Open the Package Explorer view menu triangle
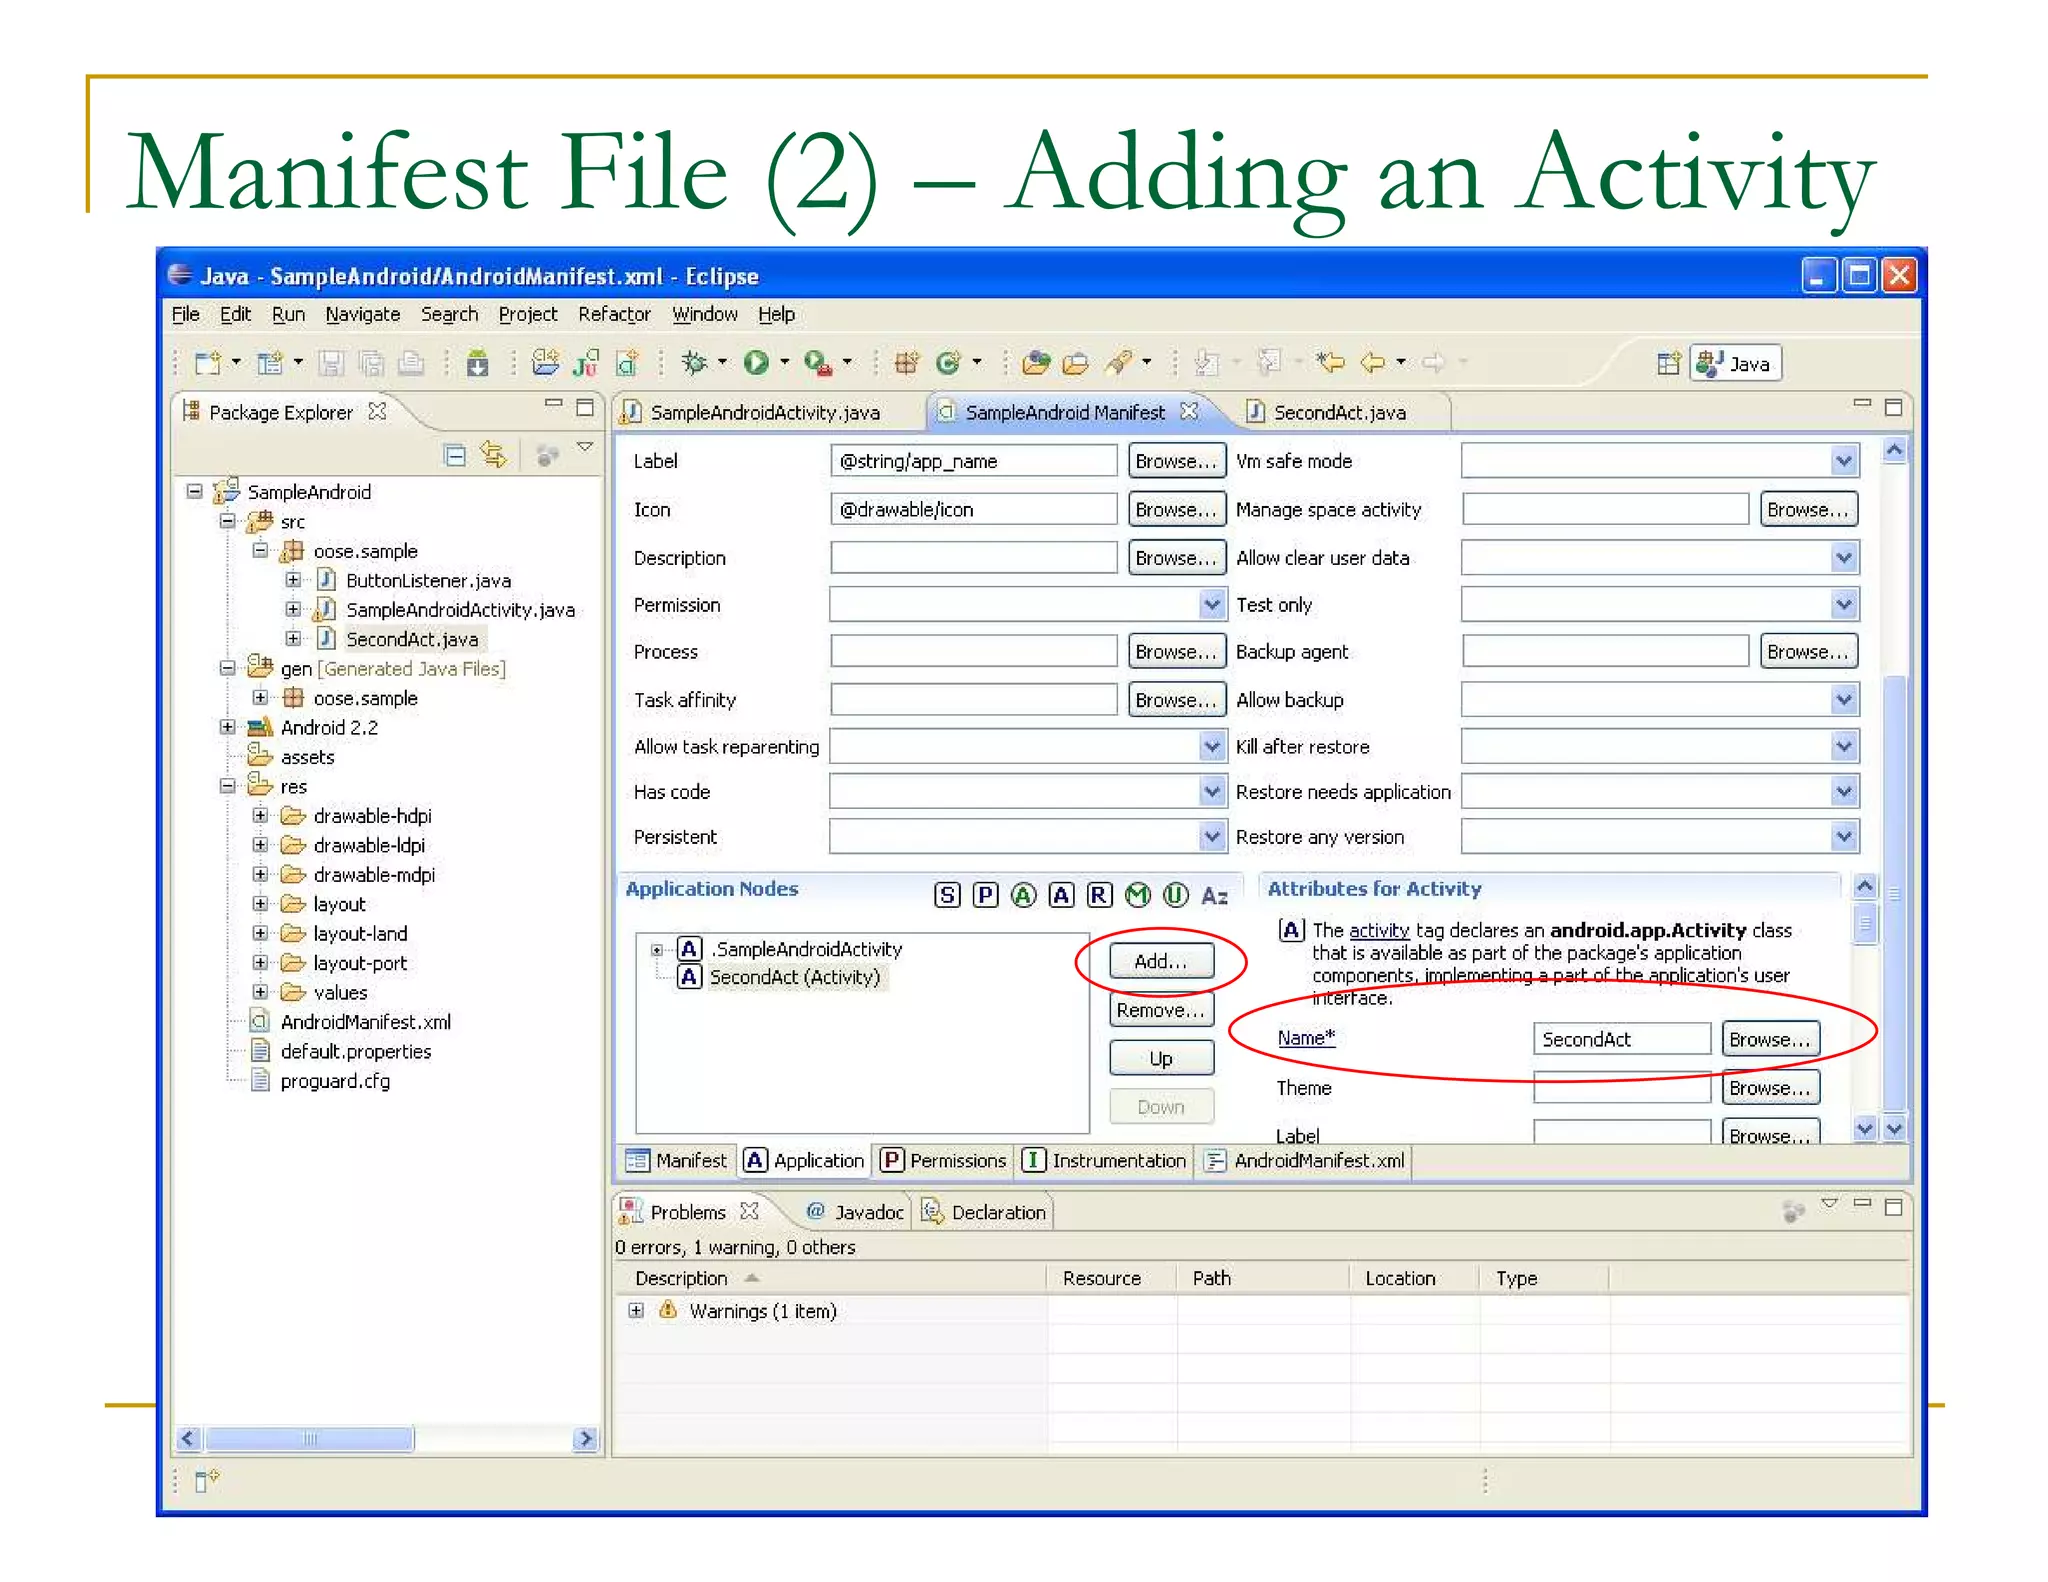 coord(585,447)
